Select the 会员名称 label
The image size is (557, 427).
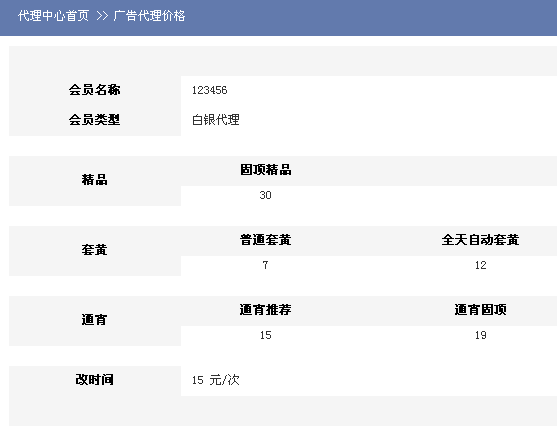pos(94,90)
